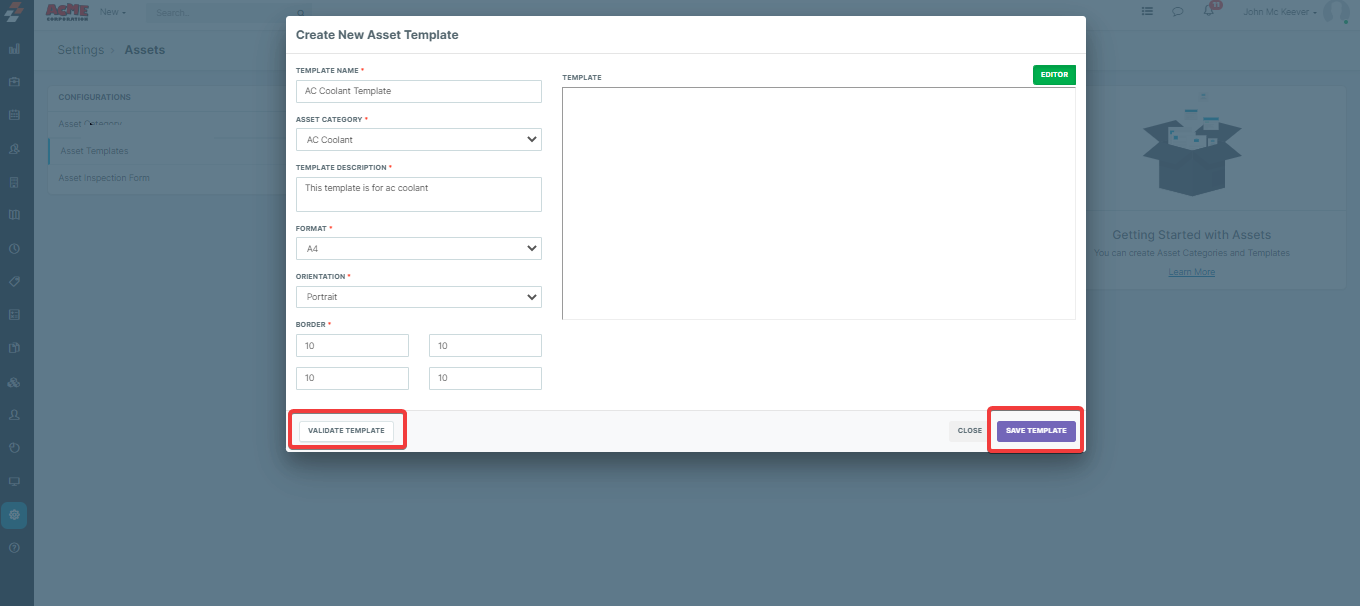Click the Save Template button
This screenshot has height=606, width=1360.
[x=1036, y=431]
